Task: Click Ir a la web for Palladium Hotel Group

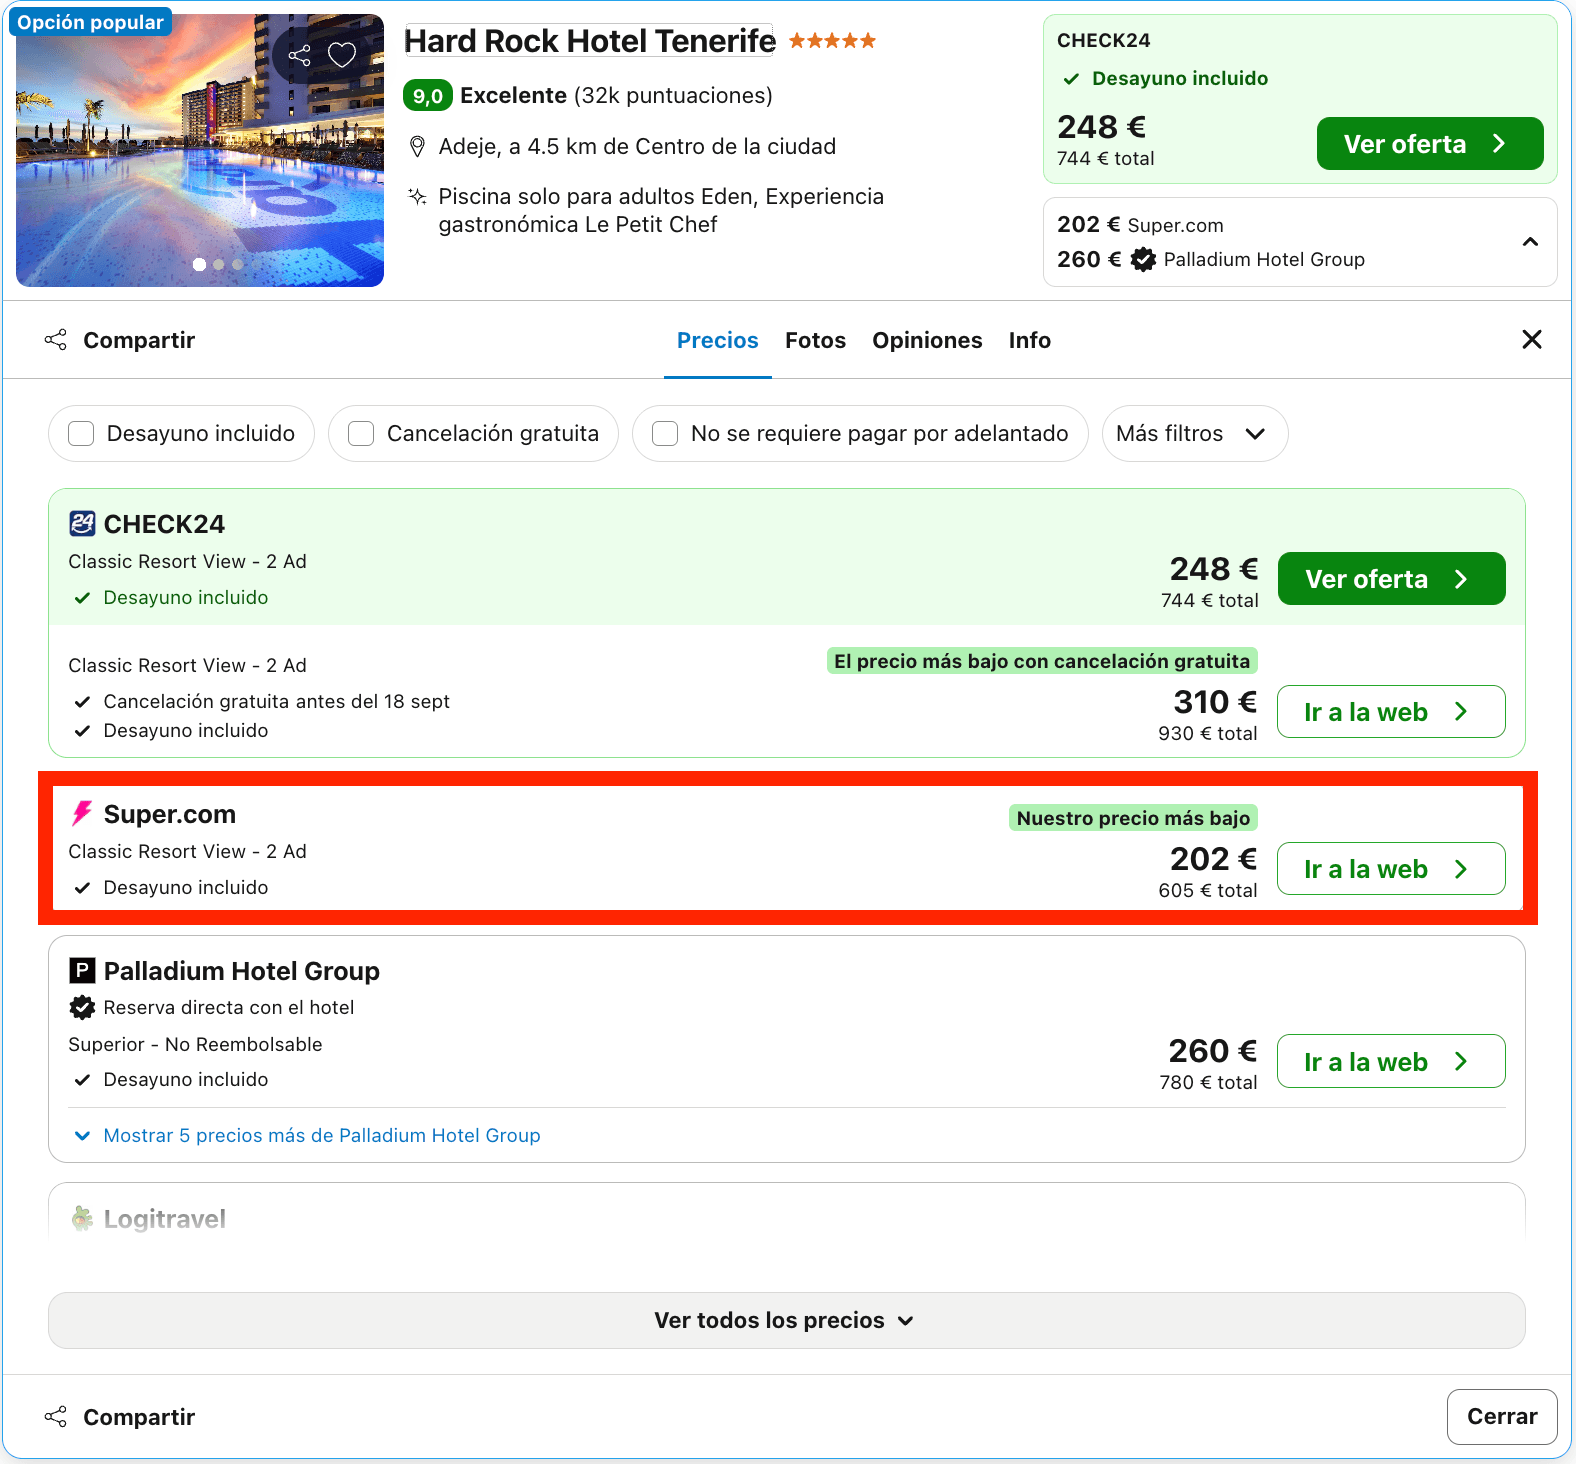Action: point(1391,1062)
